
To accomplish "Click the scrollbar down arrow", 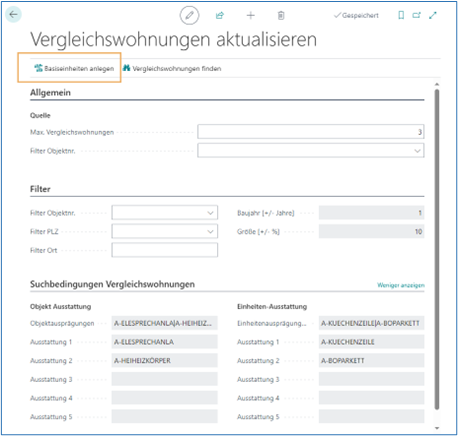I will point(437,428).
